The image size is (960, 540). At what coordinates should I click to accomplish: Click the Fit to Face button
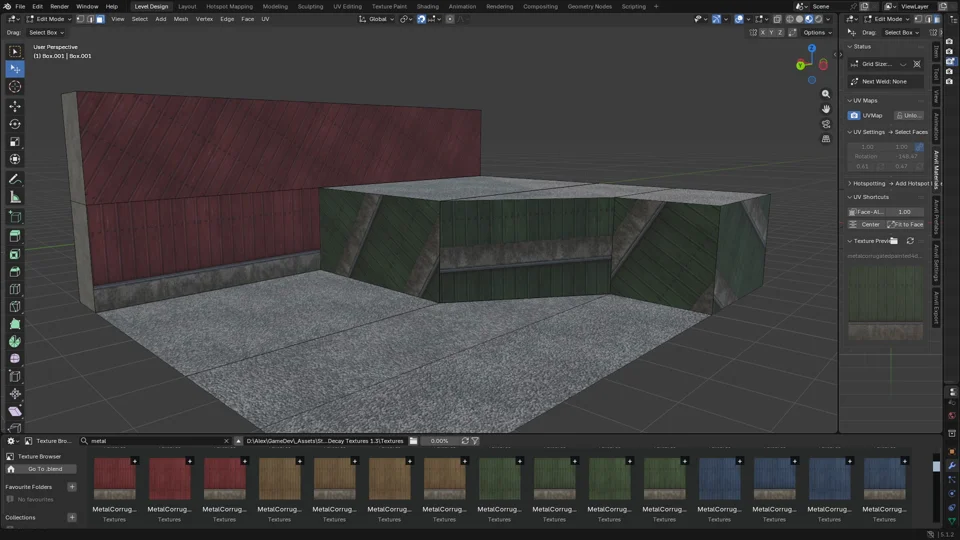click(905, 224)
